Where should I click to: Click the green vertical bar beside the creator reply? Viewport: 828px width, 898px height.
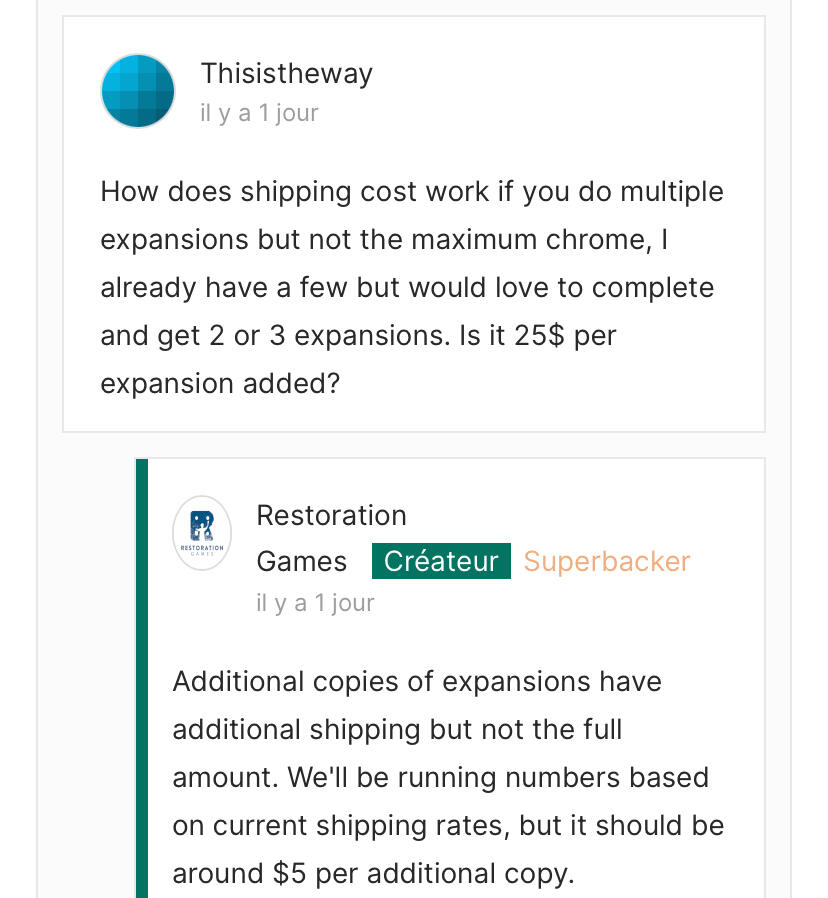(142, 678)
